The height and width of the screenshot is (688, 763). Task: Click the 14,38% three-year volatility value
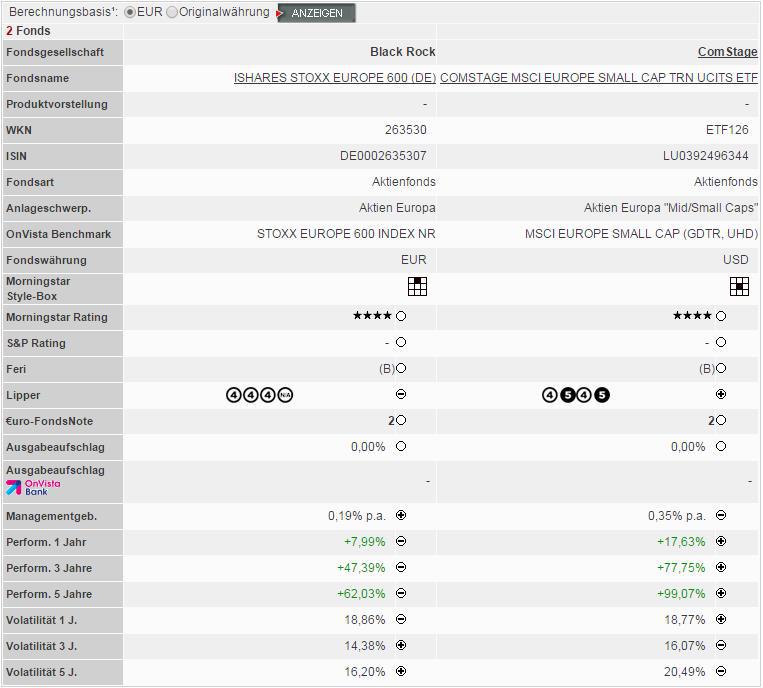364,646
